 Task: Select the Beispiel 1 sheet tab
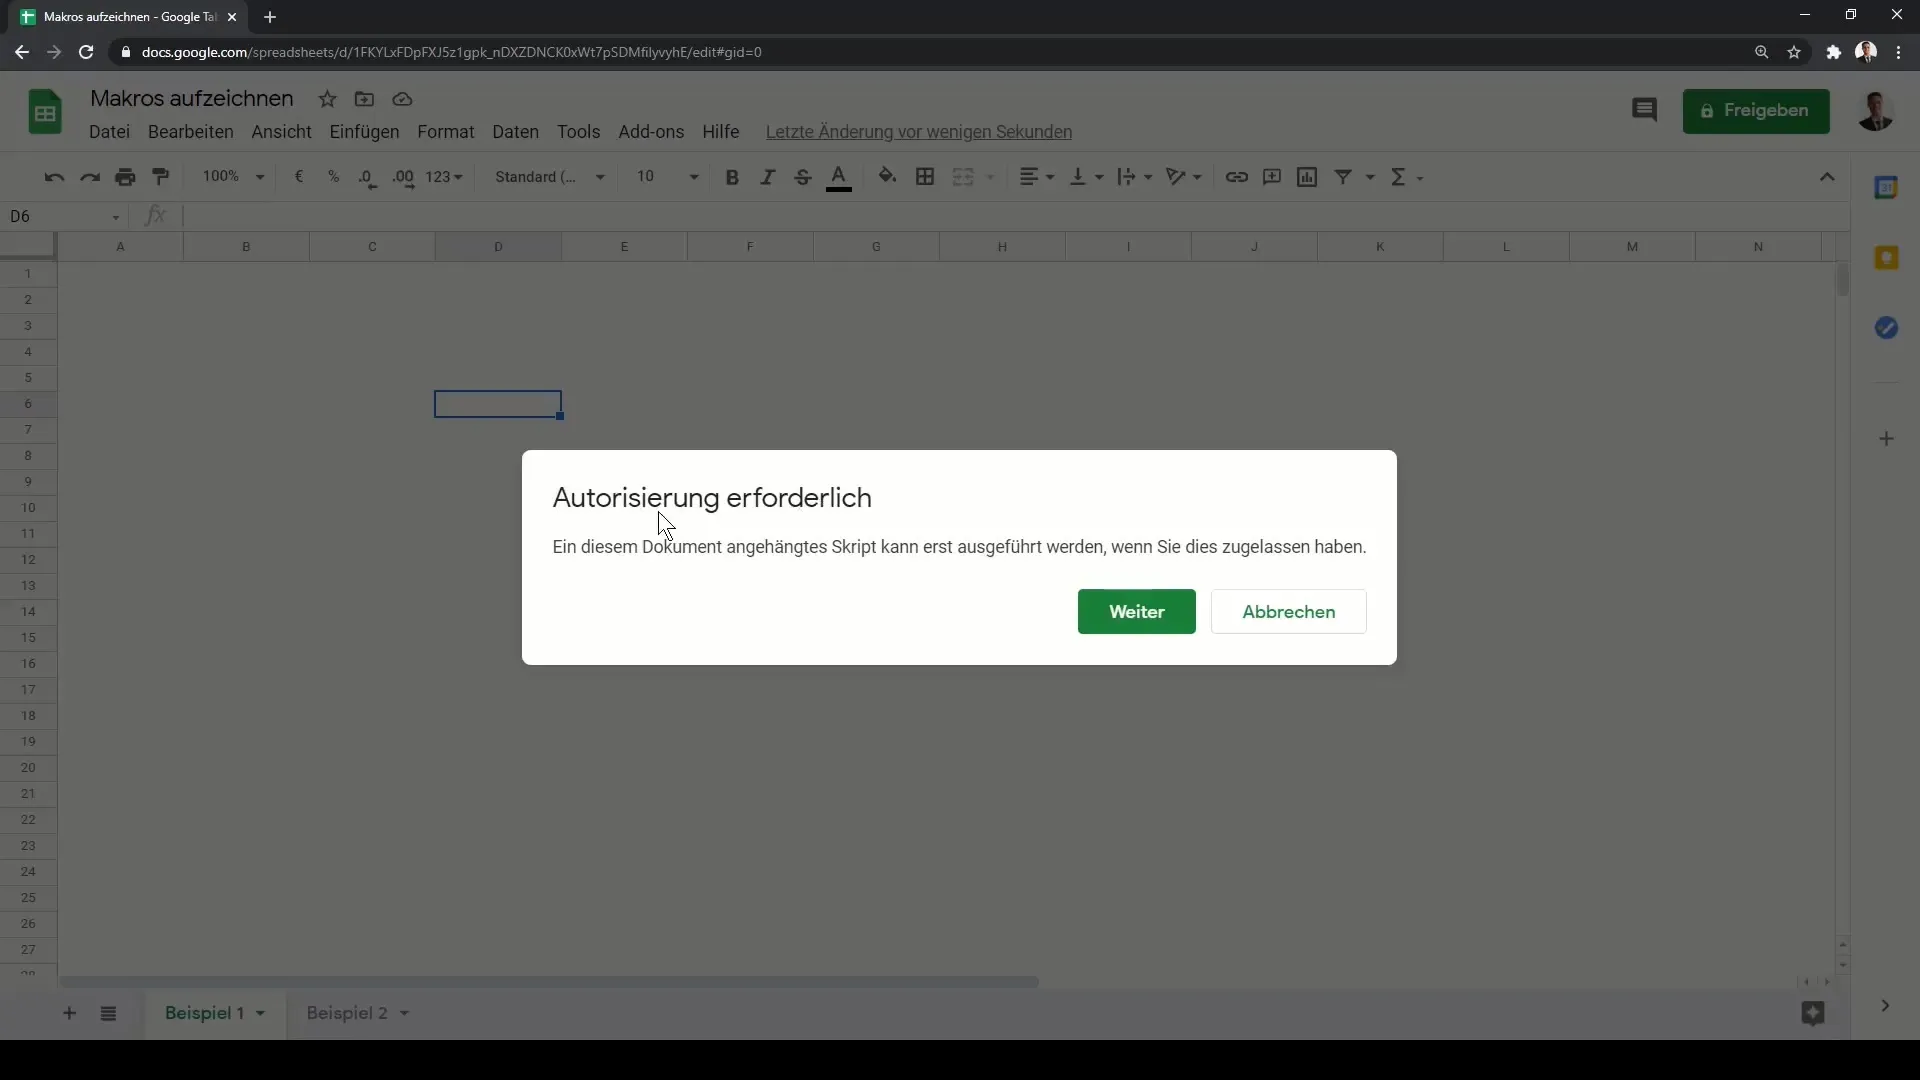click(x=204, y=1013)
